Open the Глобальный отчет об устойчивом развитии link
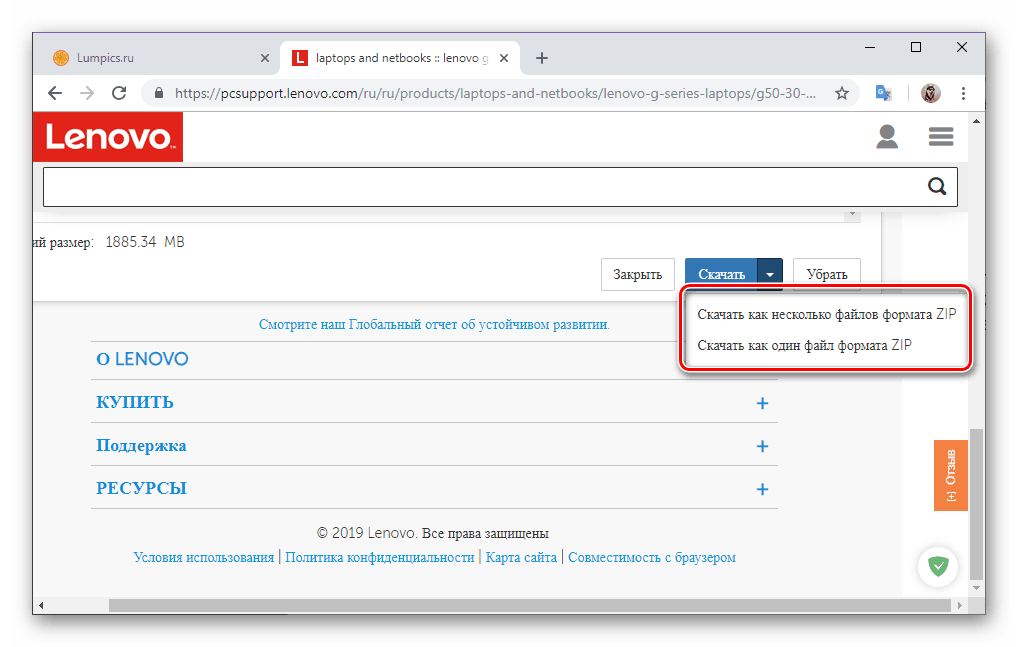Screen dimensions: 1018x647 434,324
